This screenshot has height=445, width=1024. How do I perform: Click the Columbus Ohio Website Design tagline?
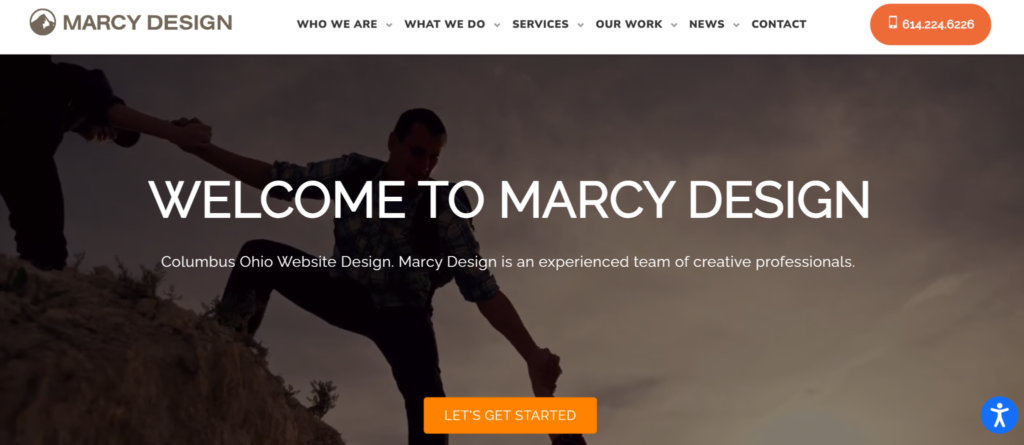point(507,262)
